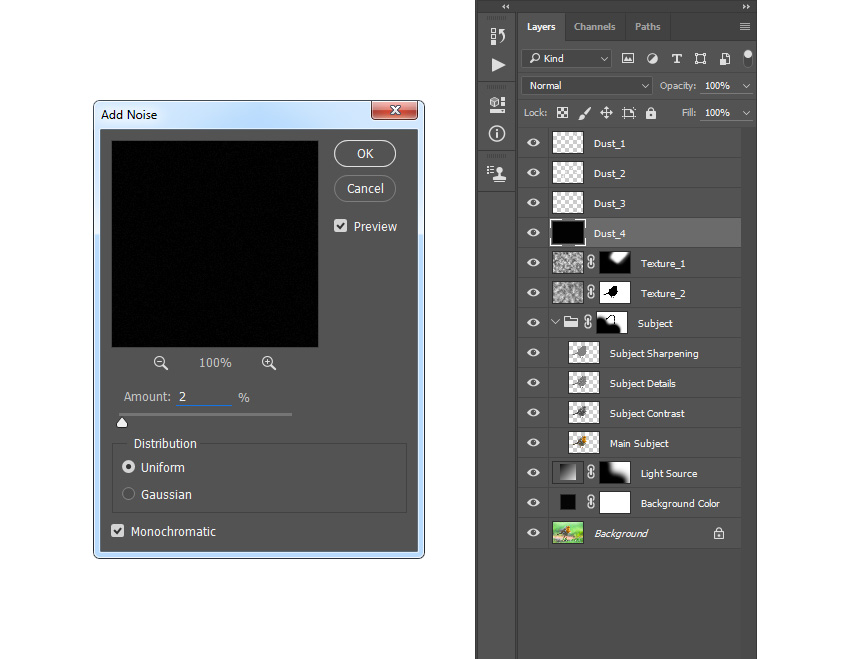Filter layers by adjustment layers icon
This screenshot has height=659, width=850.
(x=652, y=58)
